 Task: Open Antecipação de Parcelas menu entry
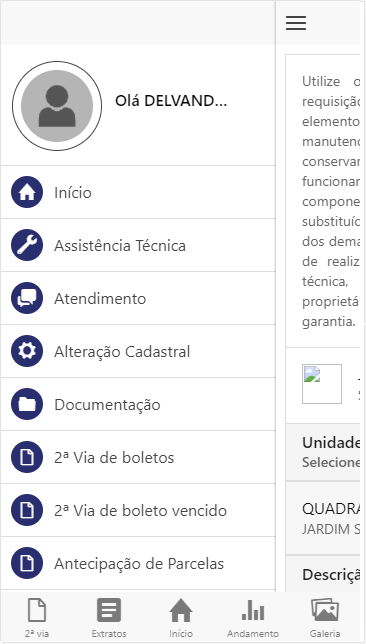pos(138,563)
